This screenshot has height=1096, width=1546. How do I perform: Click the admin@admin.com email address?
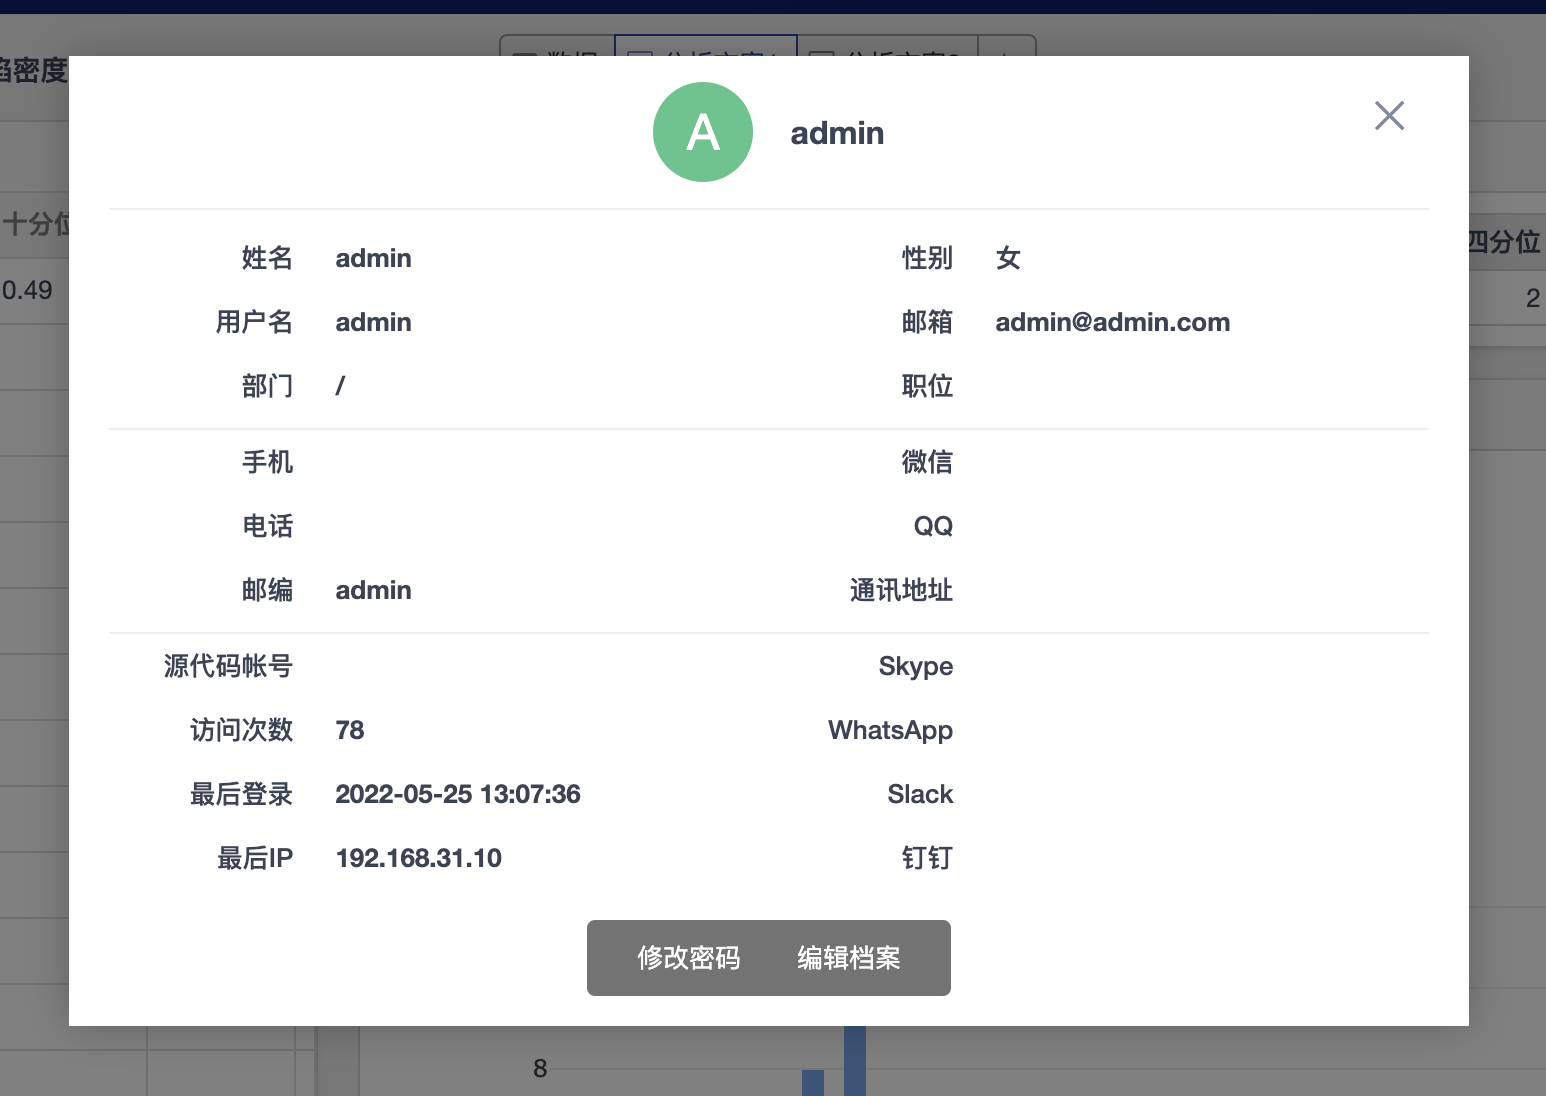1112,322
